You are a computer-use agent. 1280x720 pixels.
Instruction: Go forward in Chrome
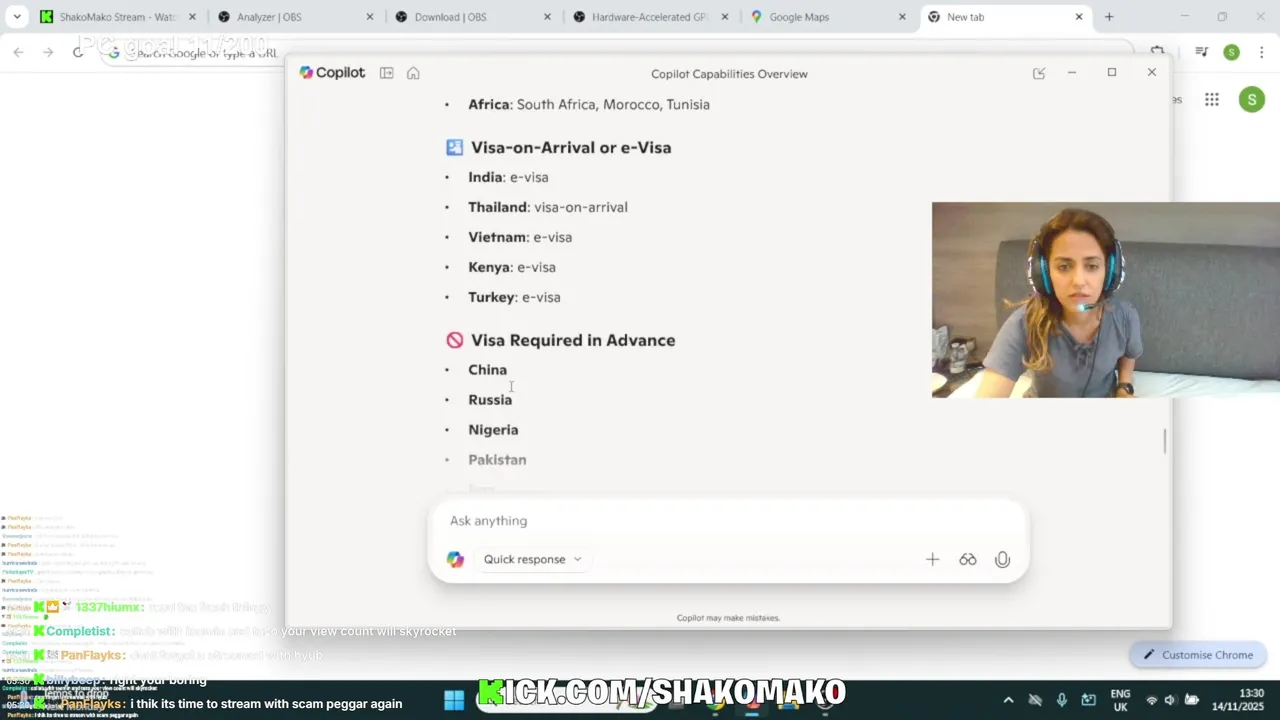click(x=47, y=52)
